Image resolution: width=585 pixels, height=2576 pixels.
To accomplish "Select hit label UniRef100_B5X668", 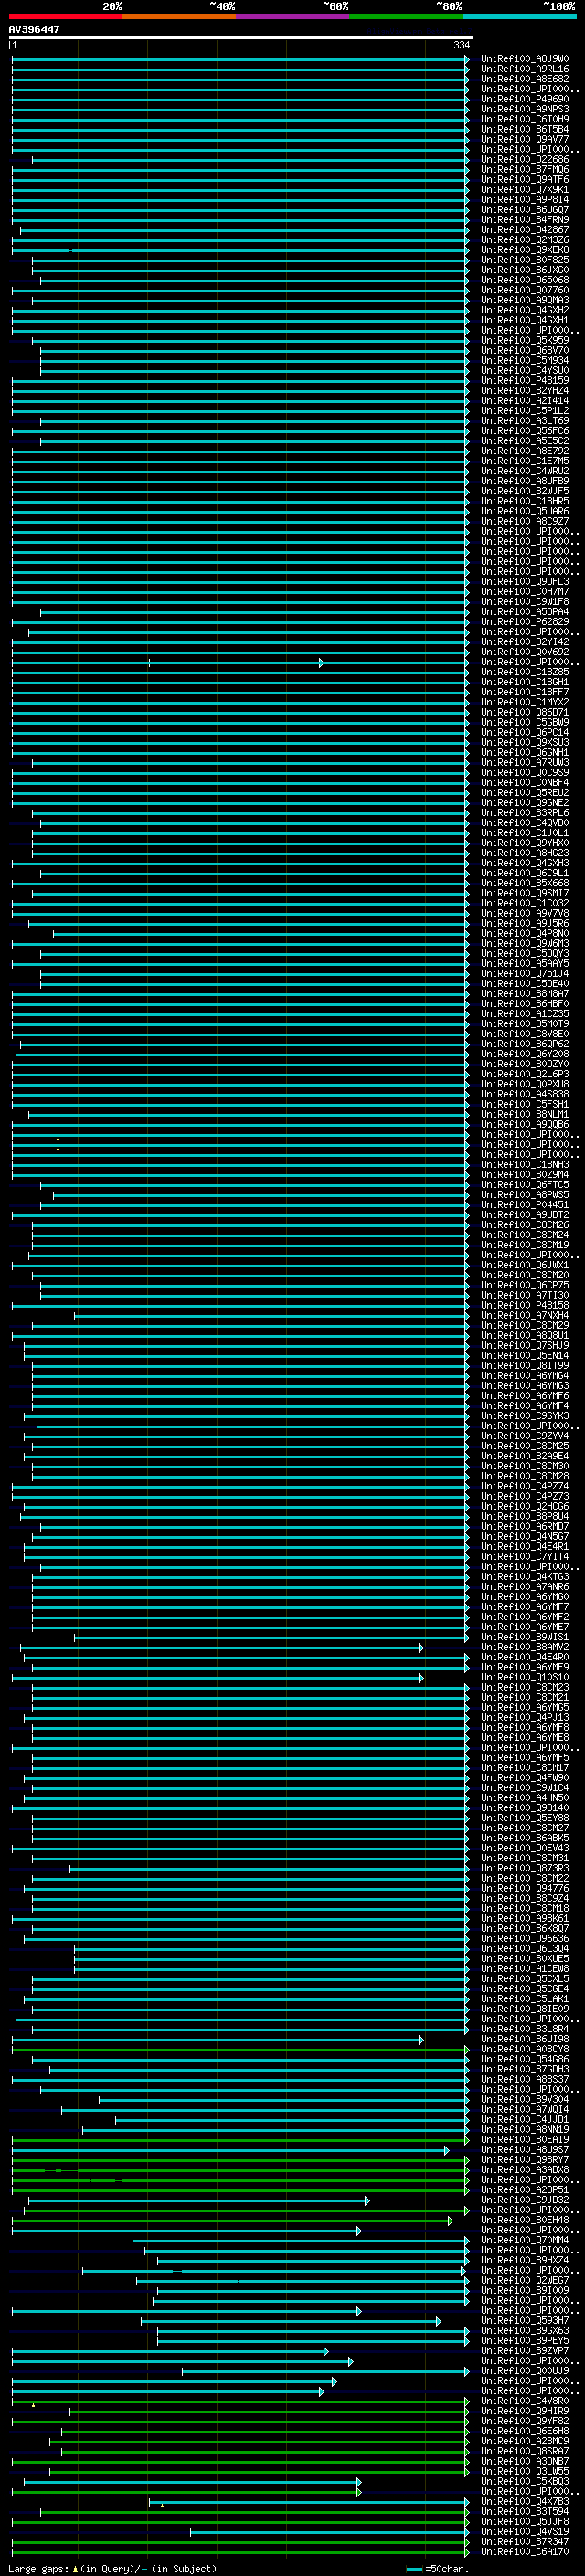I will pyautogui.click(x=525, y=883).
